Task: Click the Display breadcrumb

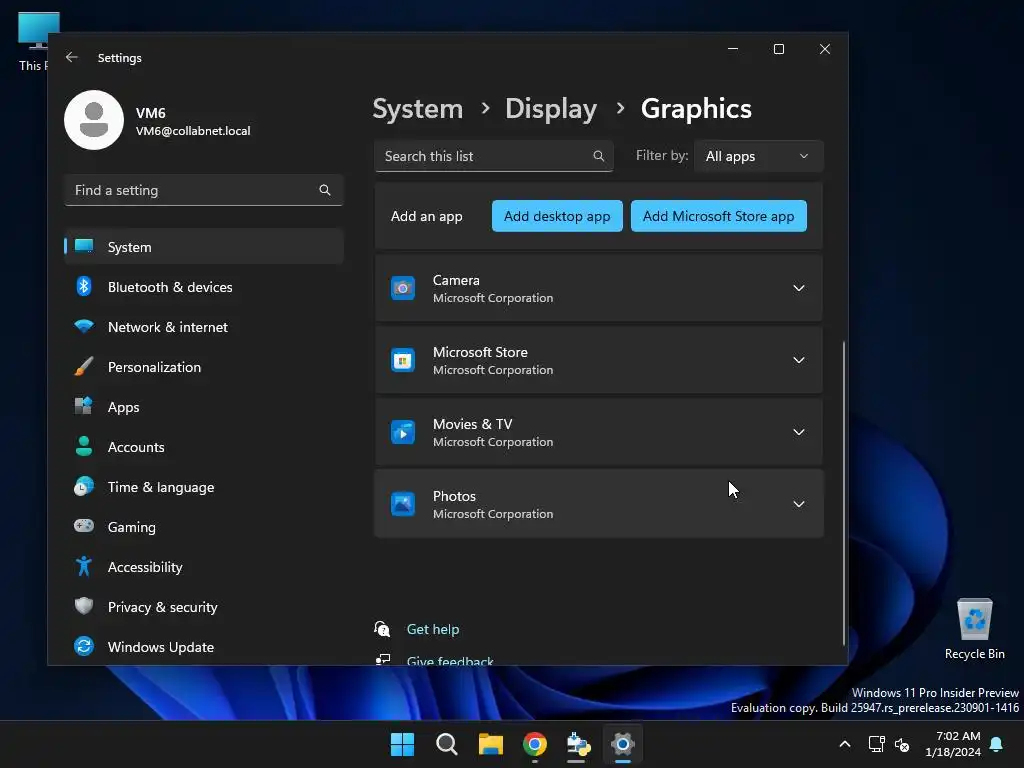Action: tap(551, 108)
